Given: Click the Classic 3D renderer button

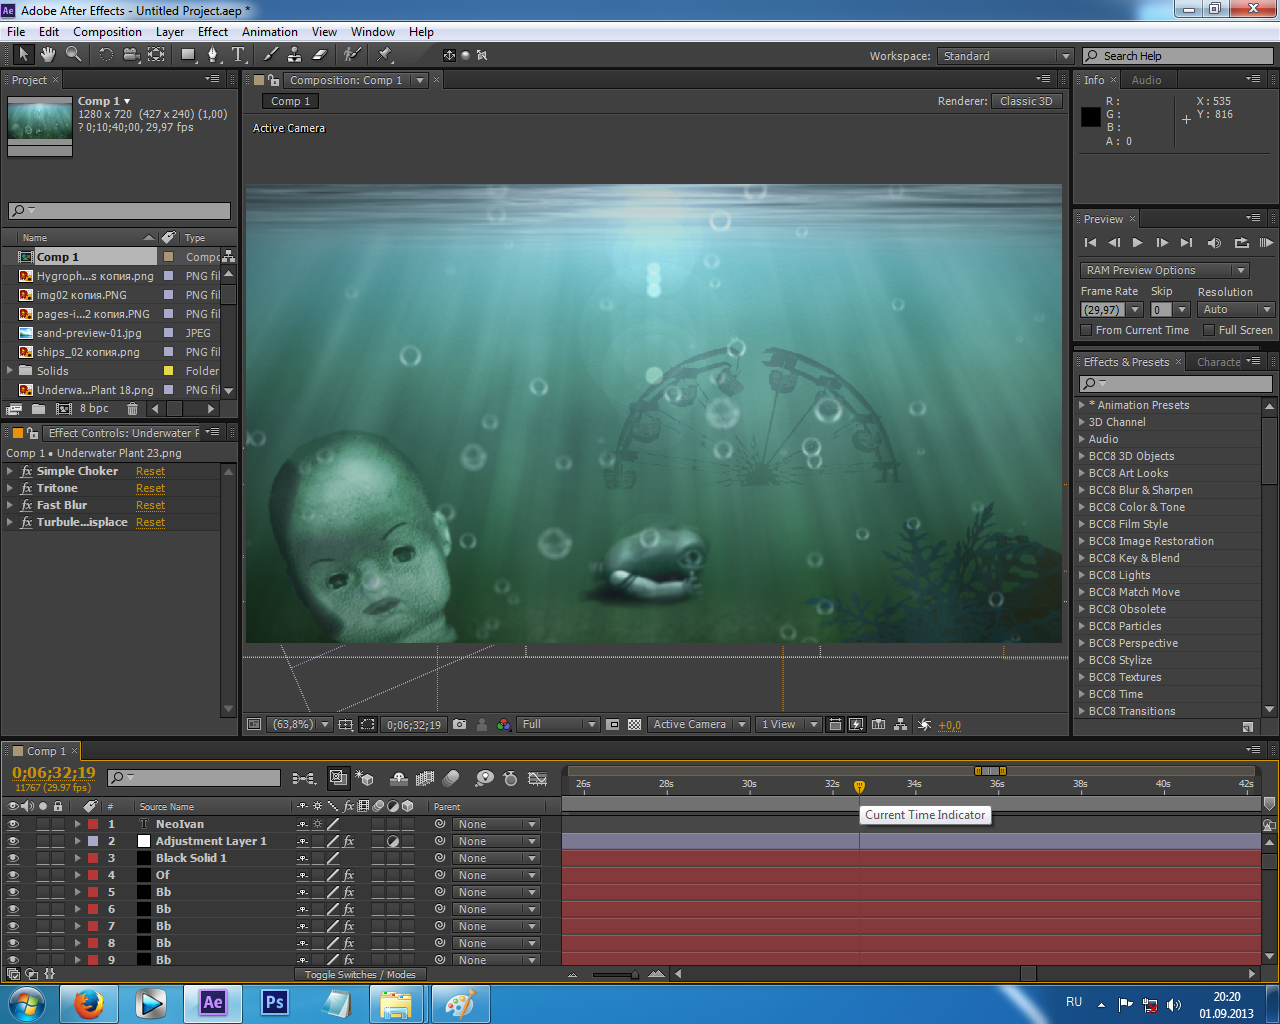Looking at the screenshot, I should click(x=1026, y=101).
